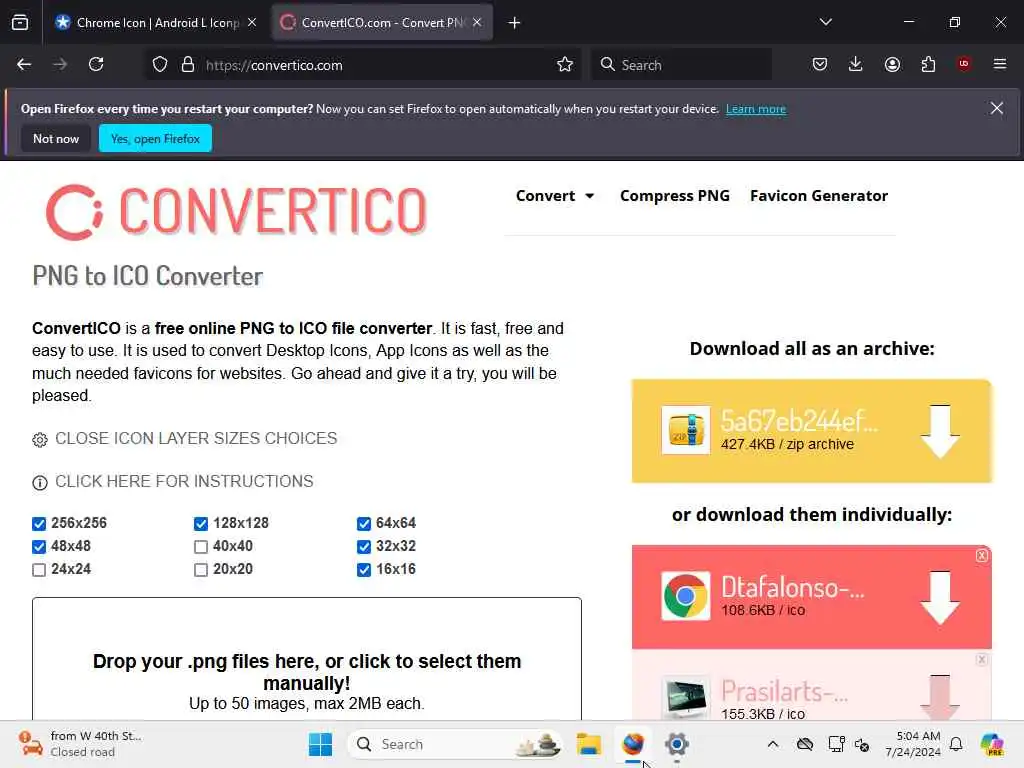Screen dimensions: 1024x768
Task: Download zip archive via white arrow
Action: tap(940, 431)
